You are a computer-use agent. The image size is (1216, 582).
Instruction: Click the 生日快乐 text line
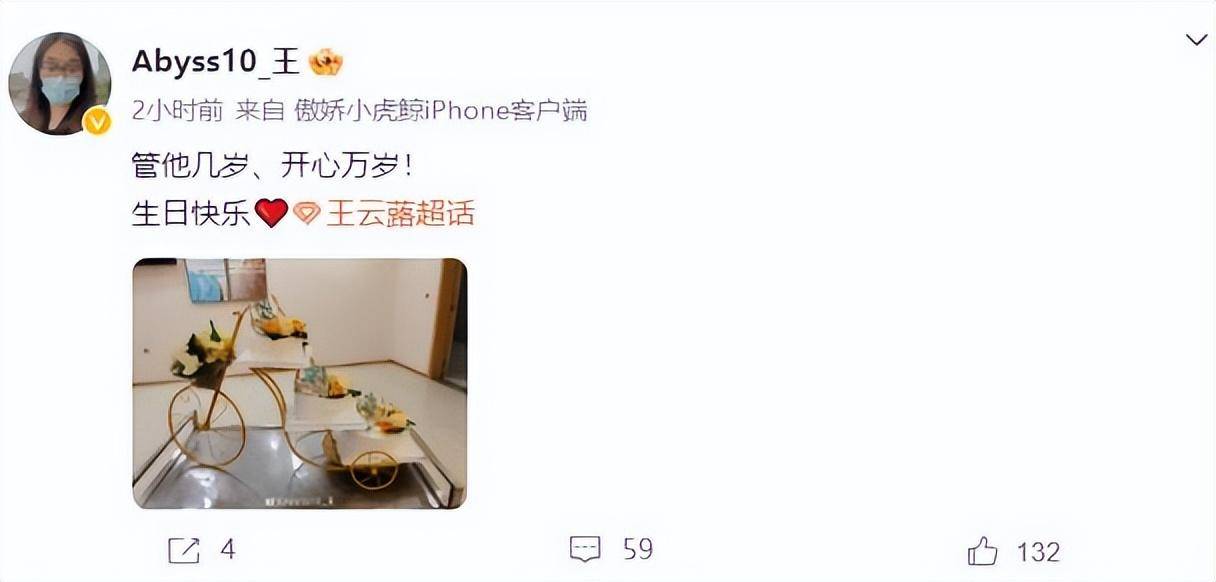(x=191, y=213)
